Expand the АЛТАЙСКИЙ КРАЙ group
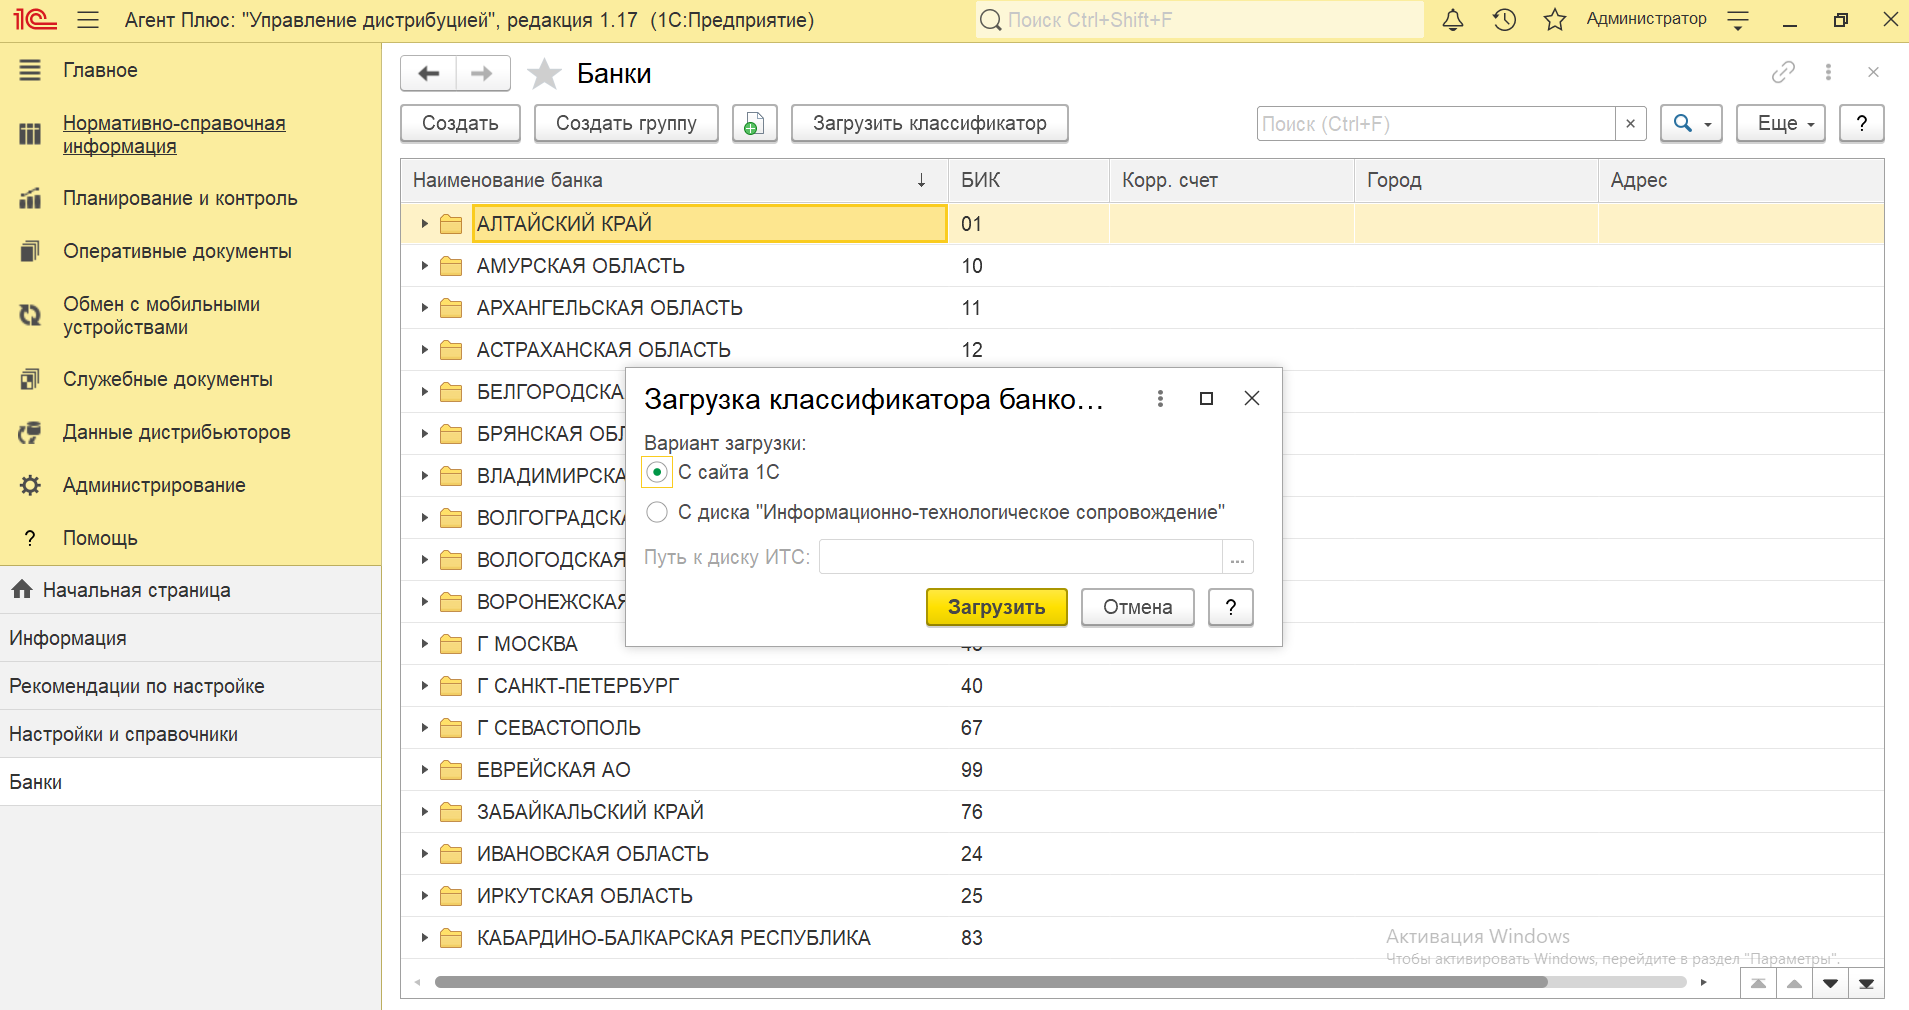Viewport: 1909px width, 1010px height. tap(424, 224)
